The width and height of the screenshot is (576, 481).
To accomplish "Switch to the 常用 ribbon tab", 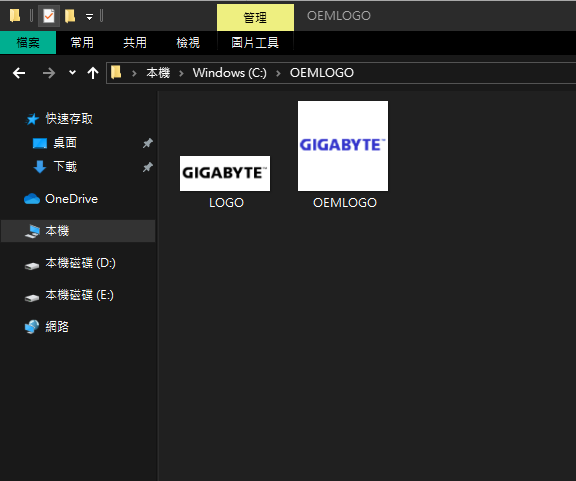I will (x=82, y=43).
